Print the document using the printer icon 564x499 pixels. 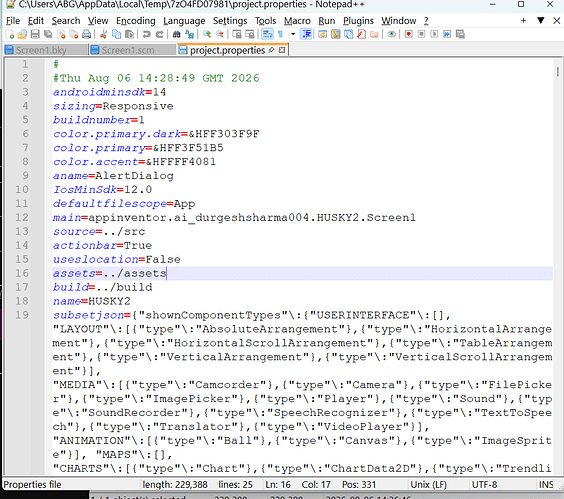click(x=86, y=34)
